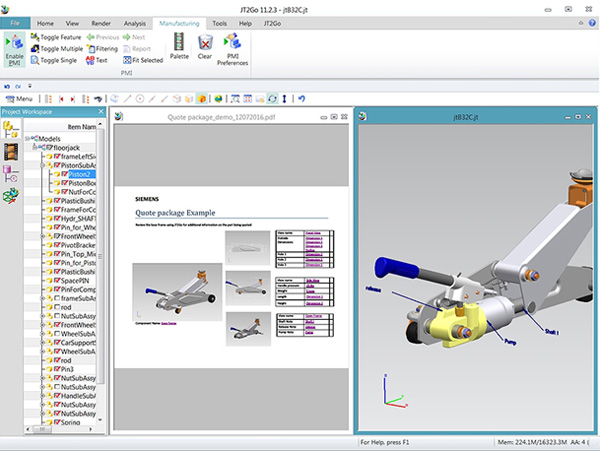Image resolution: width=600 pixels, height=451 pixels.
Task: Click the vertical double-arrow toolbar icon
Action: point(284,99)
